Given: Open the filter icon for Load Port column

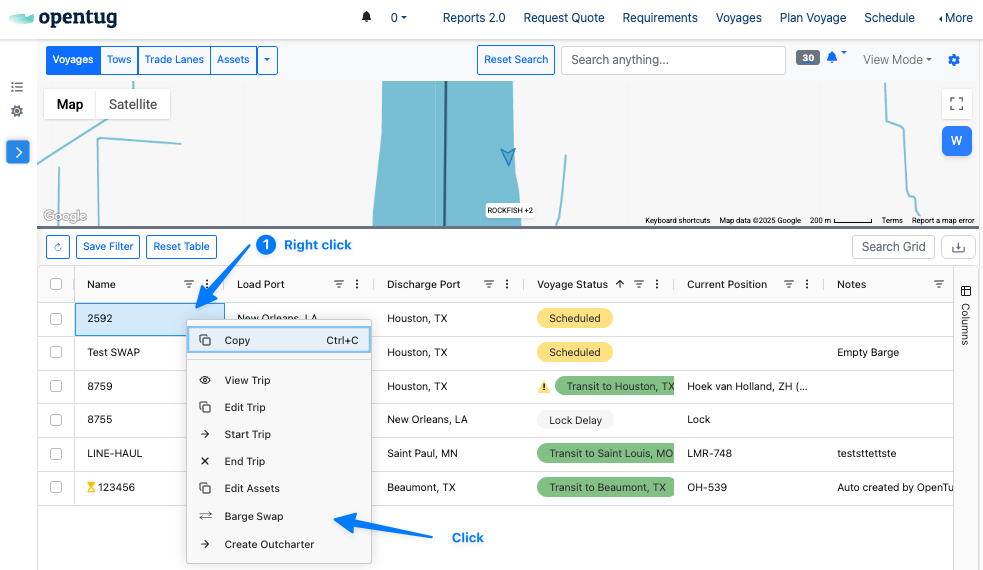Looking at the screenshot, I should 339,284.
